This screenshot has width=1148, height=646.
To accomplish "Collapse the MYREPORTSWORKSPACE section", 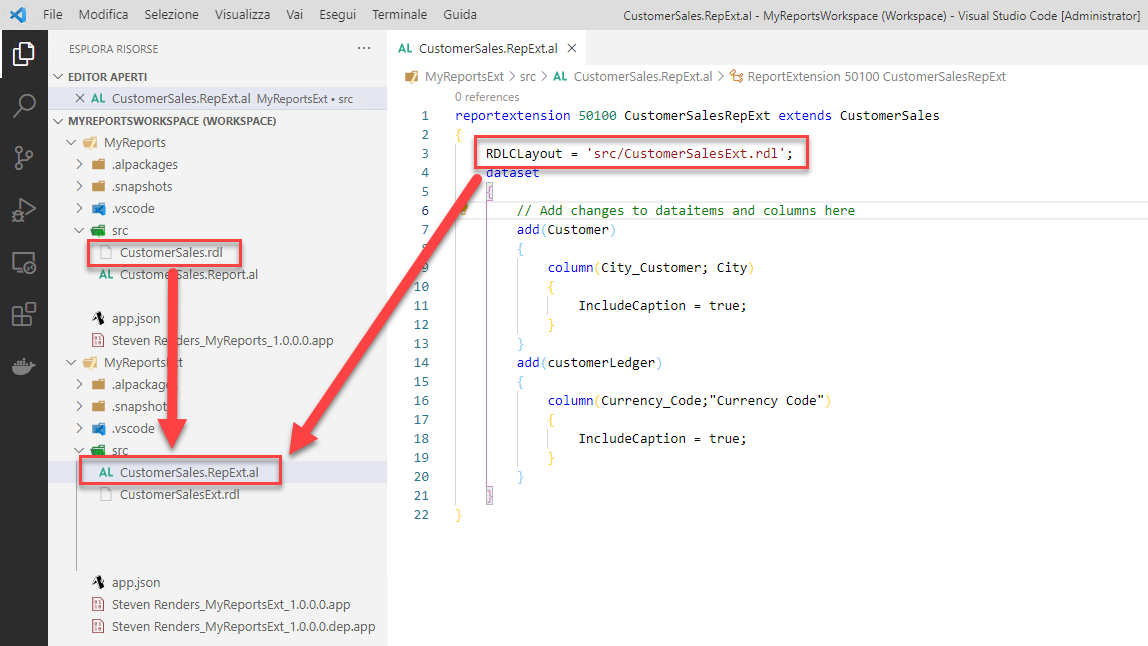I will click(x=59, y=120).
